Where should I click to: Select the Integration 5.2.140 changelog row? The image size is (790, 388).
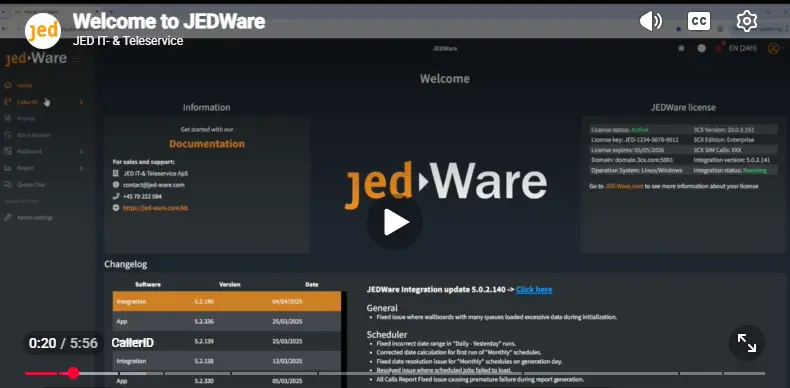[227, 301]
